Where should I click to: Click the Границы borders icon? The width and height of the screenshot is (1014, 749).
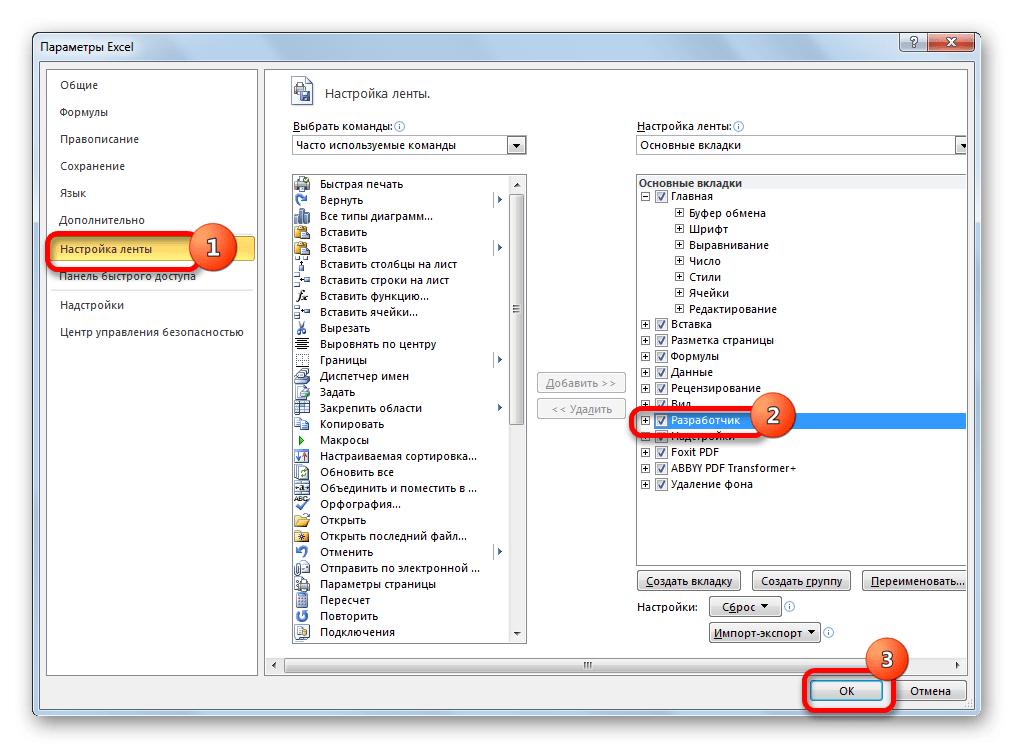pos(302,360)
